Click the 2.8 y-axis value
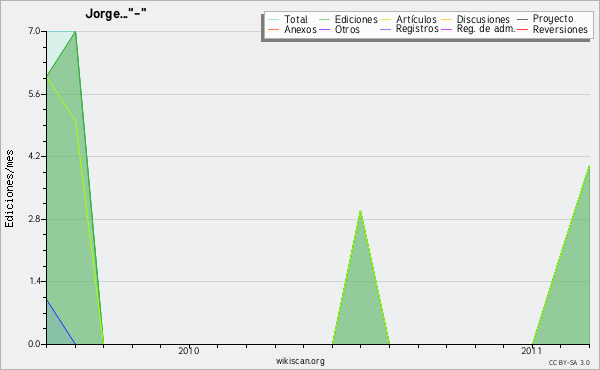600x370 pixels. point(34,219)
